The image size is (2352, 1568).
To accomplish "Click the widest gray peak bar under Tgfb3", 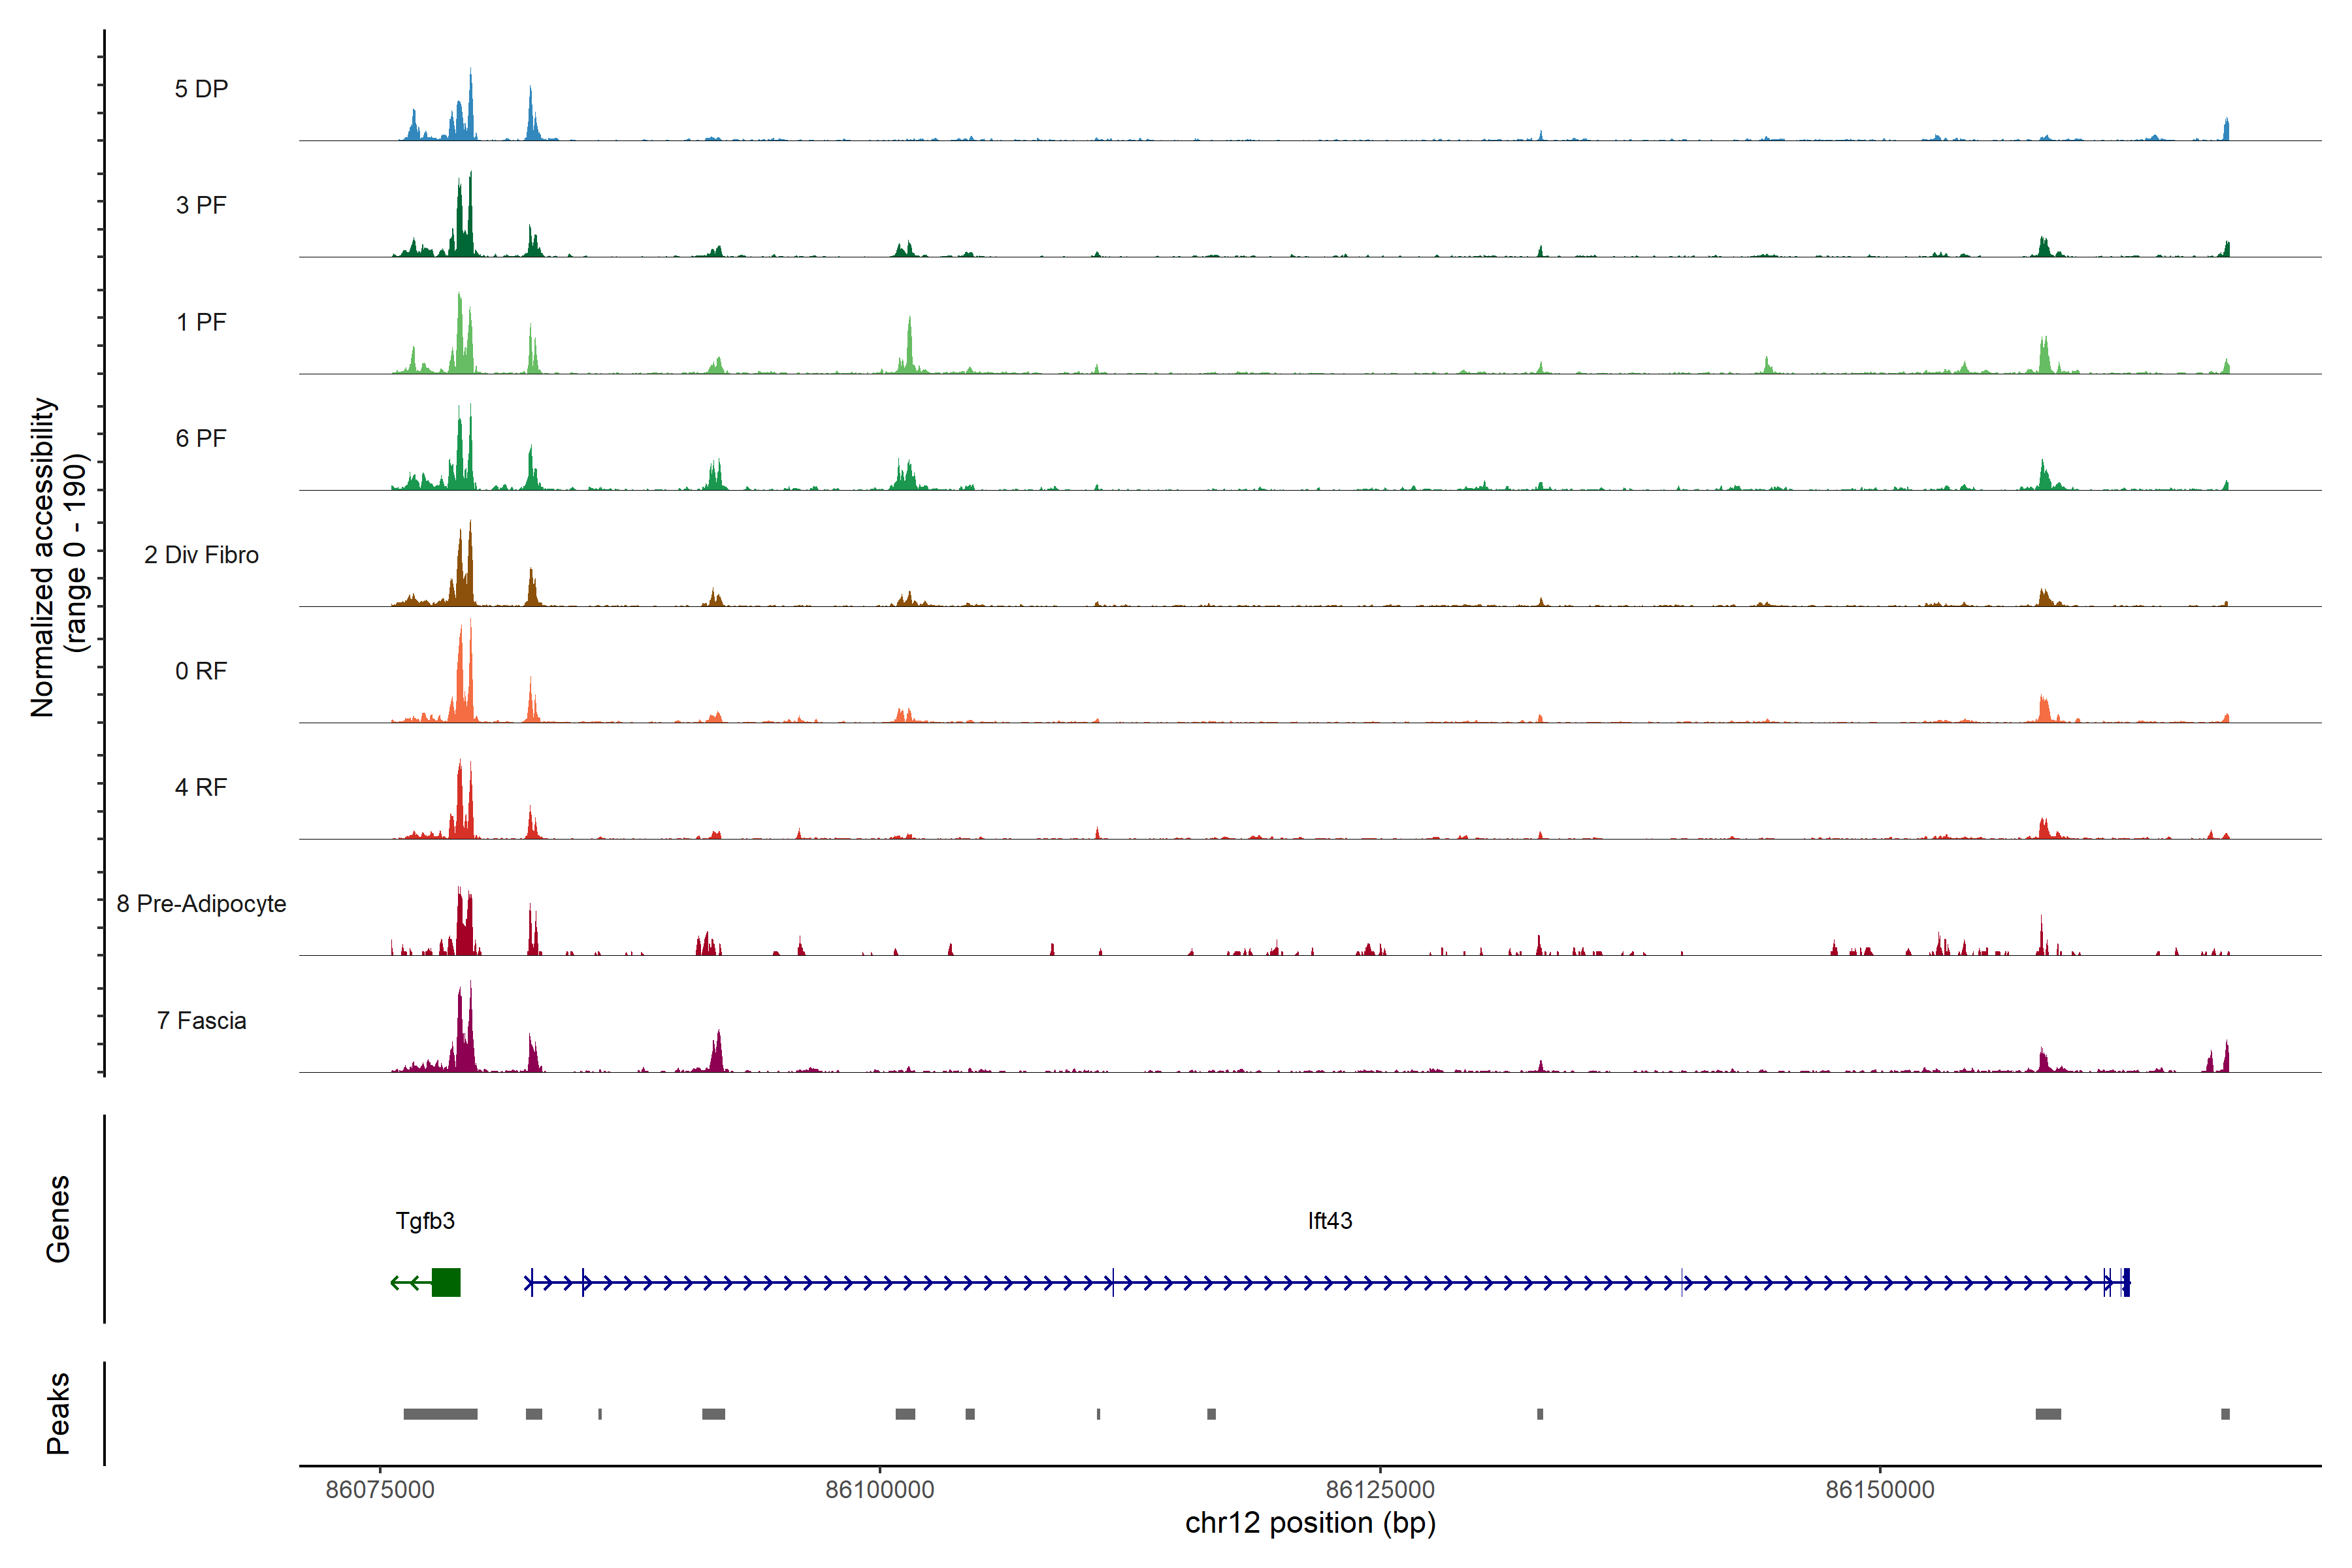I will (x=440, y=1414).
